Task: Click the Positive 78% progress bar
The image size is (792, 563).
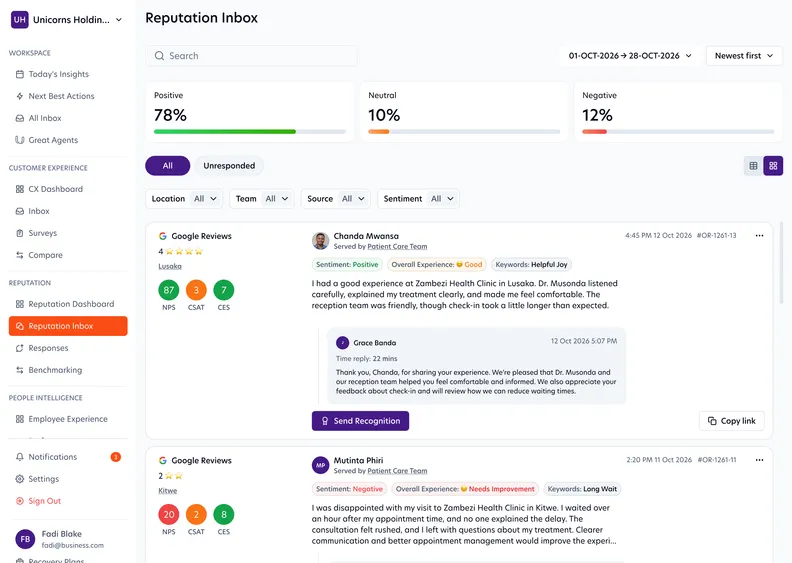Action: (250, 132)
